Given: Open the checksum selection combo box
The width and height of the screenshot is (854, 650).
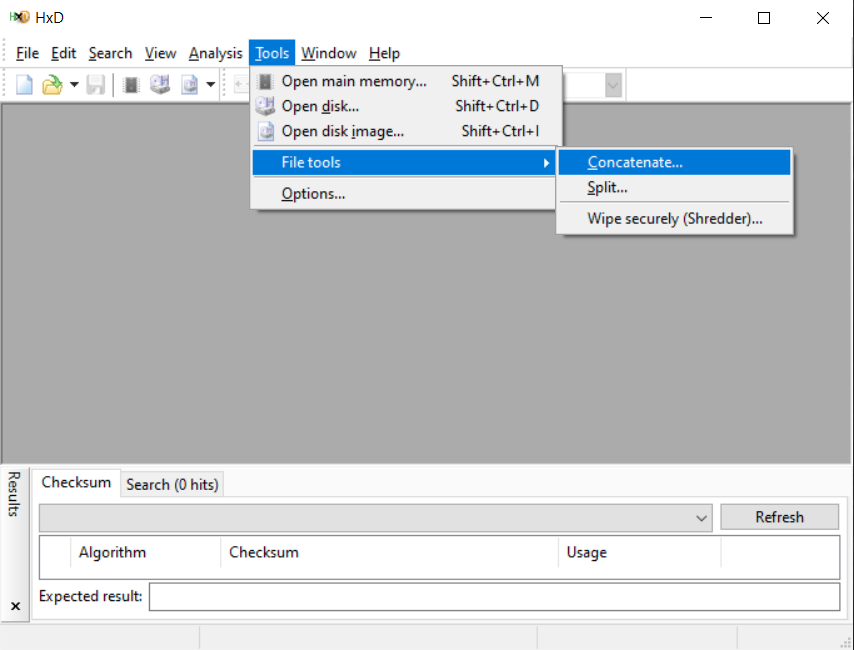Looking at the screenshot, I should click(x=375, y=517).
